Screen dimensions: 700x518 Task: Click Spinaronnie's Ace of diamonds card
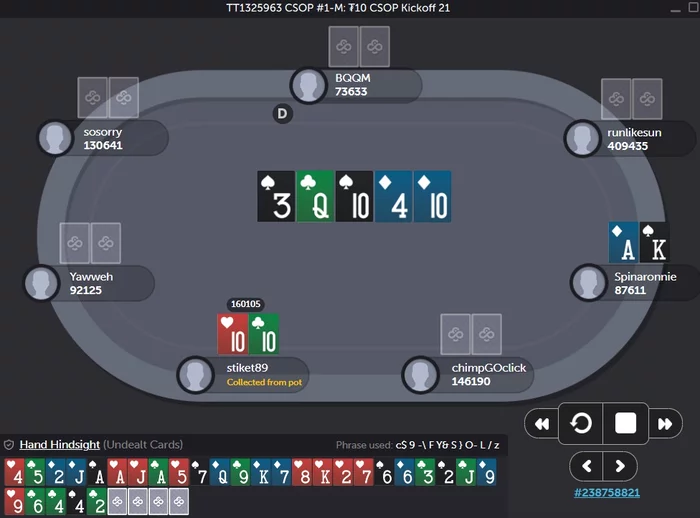point(623,242)
